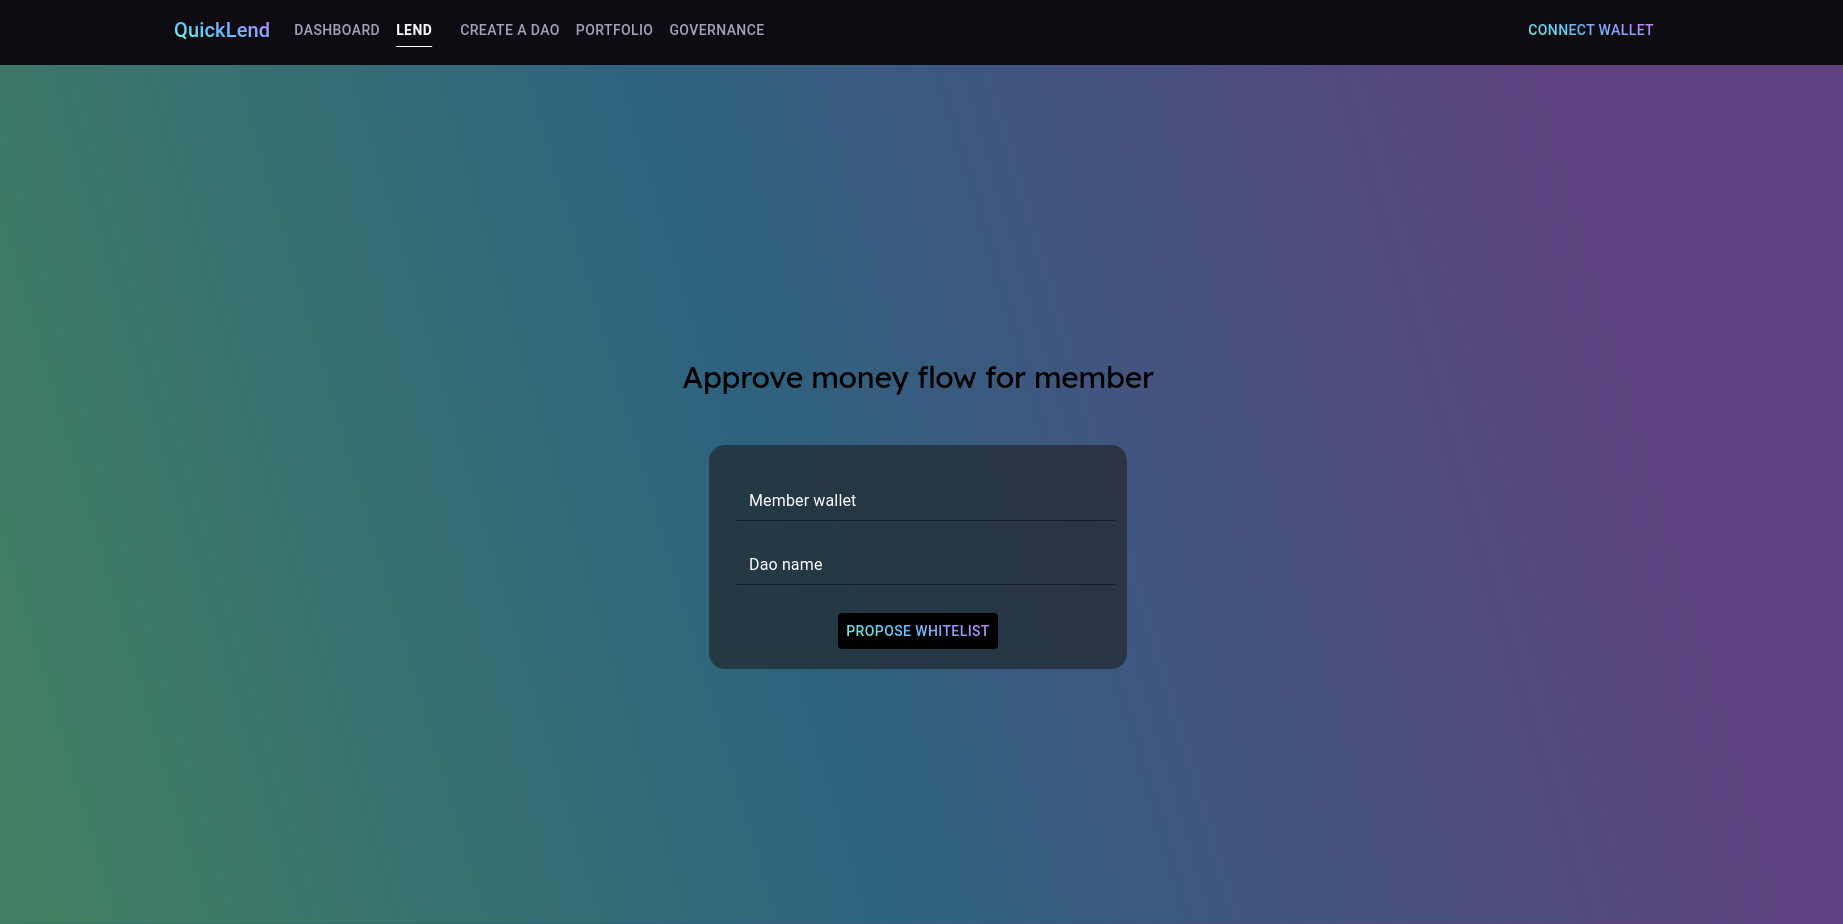Focus the Dao name input field
This screenshot has width=1843, height=924.
tap(926, 563)
